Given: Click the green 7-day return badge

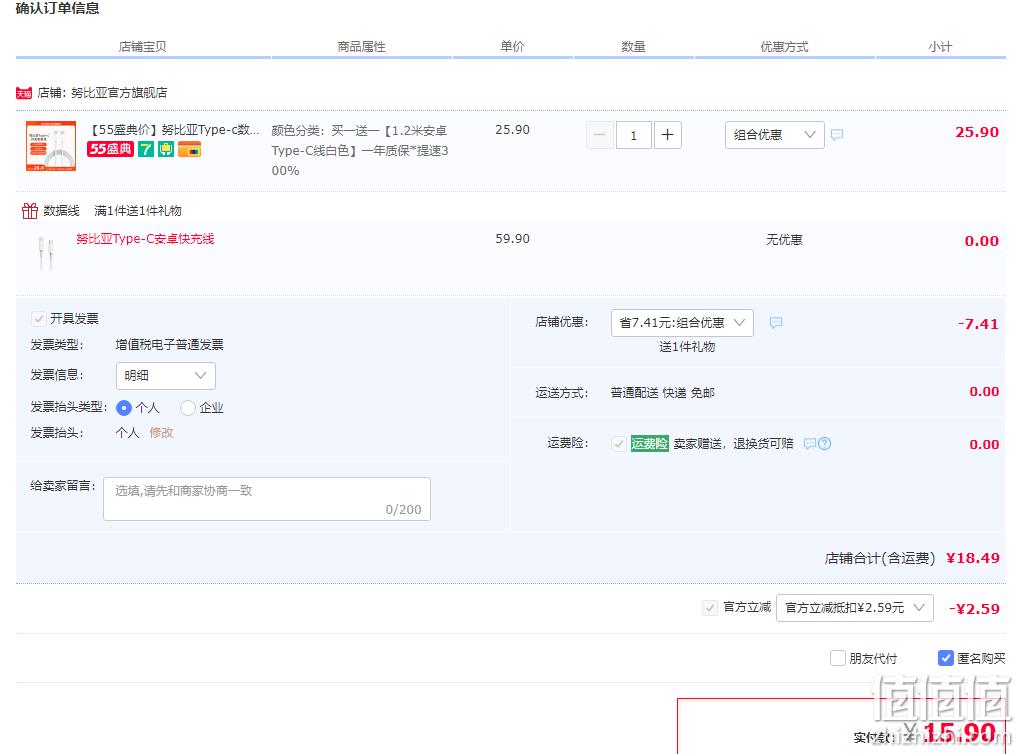Looking at the screenshot, I should [x=146, y=149].
